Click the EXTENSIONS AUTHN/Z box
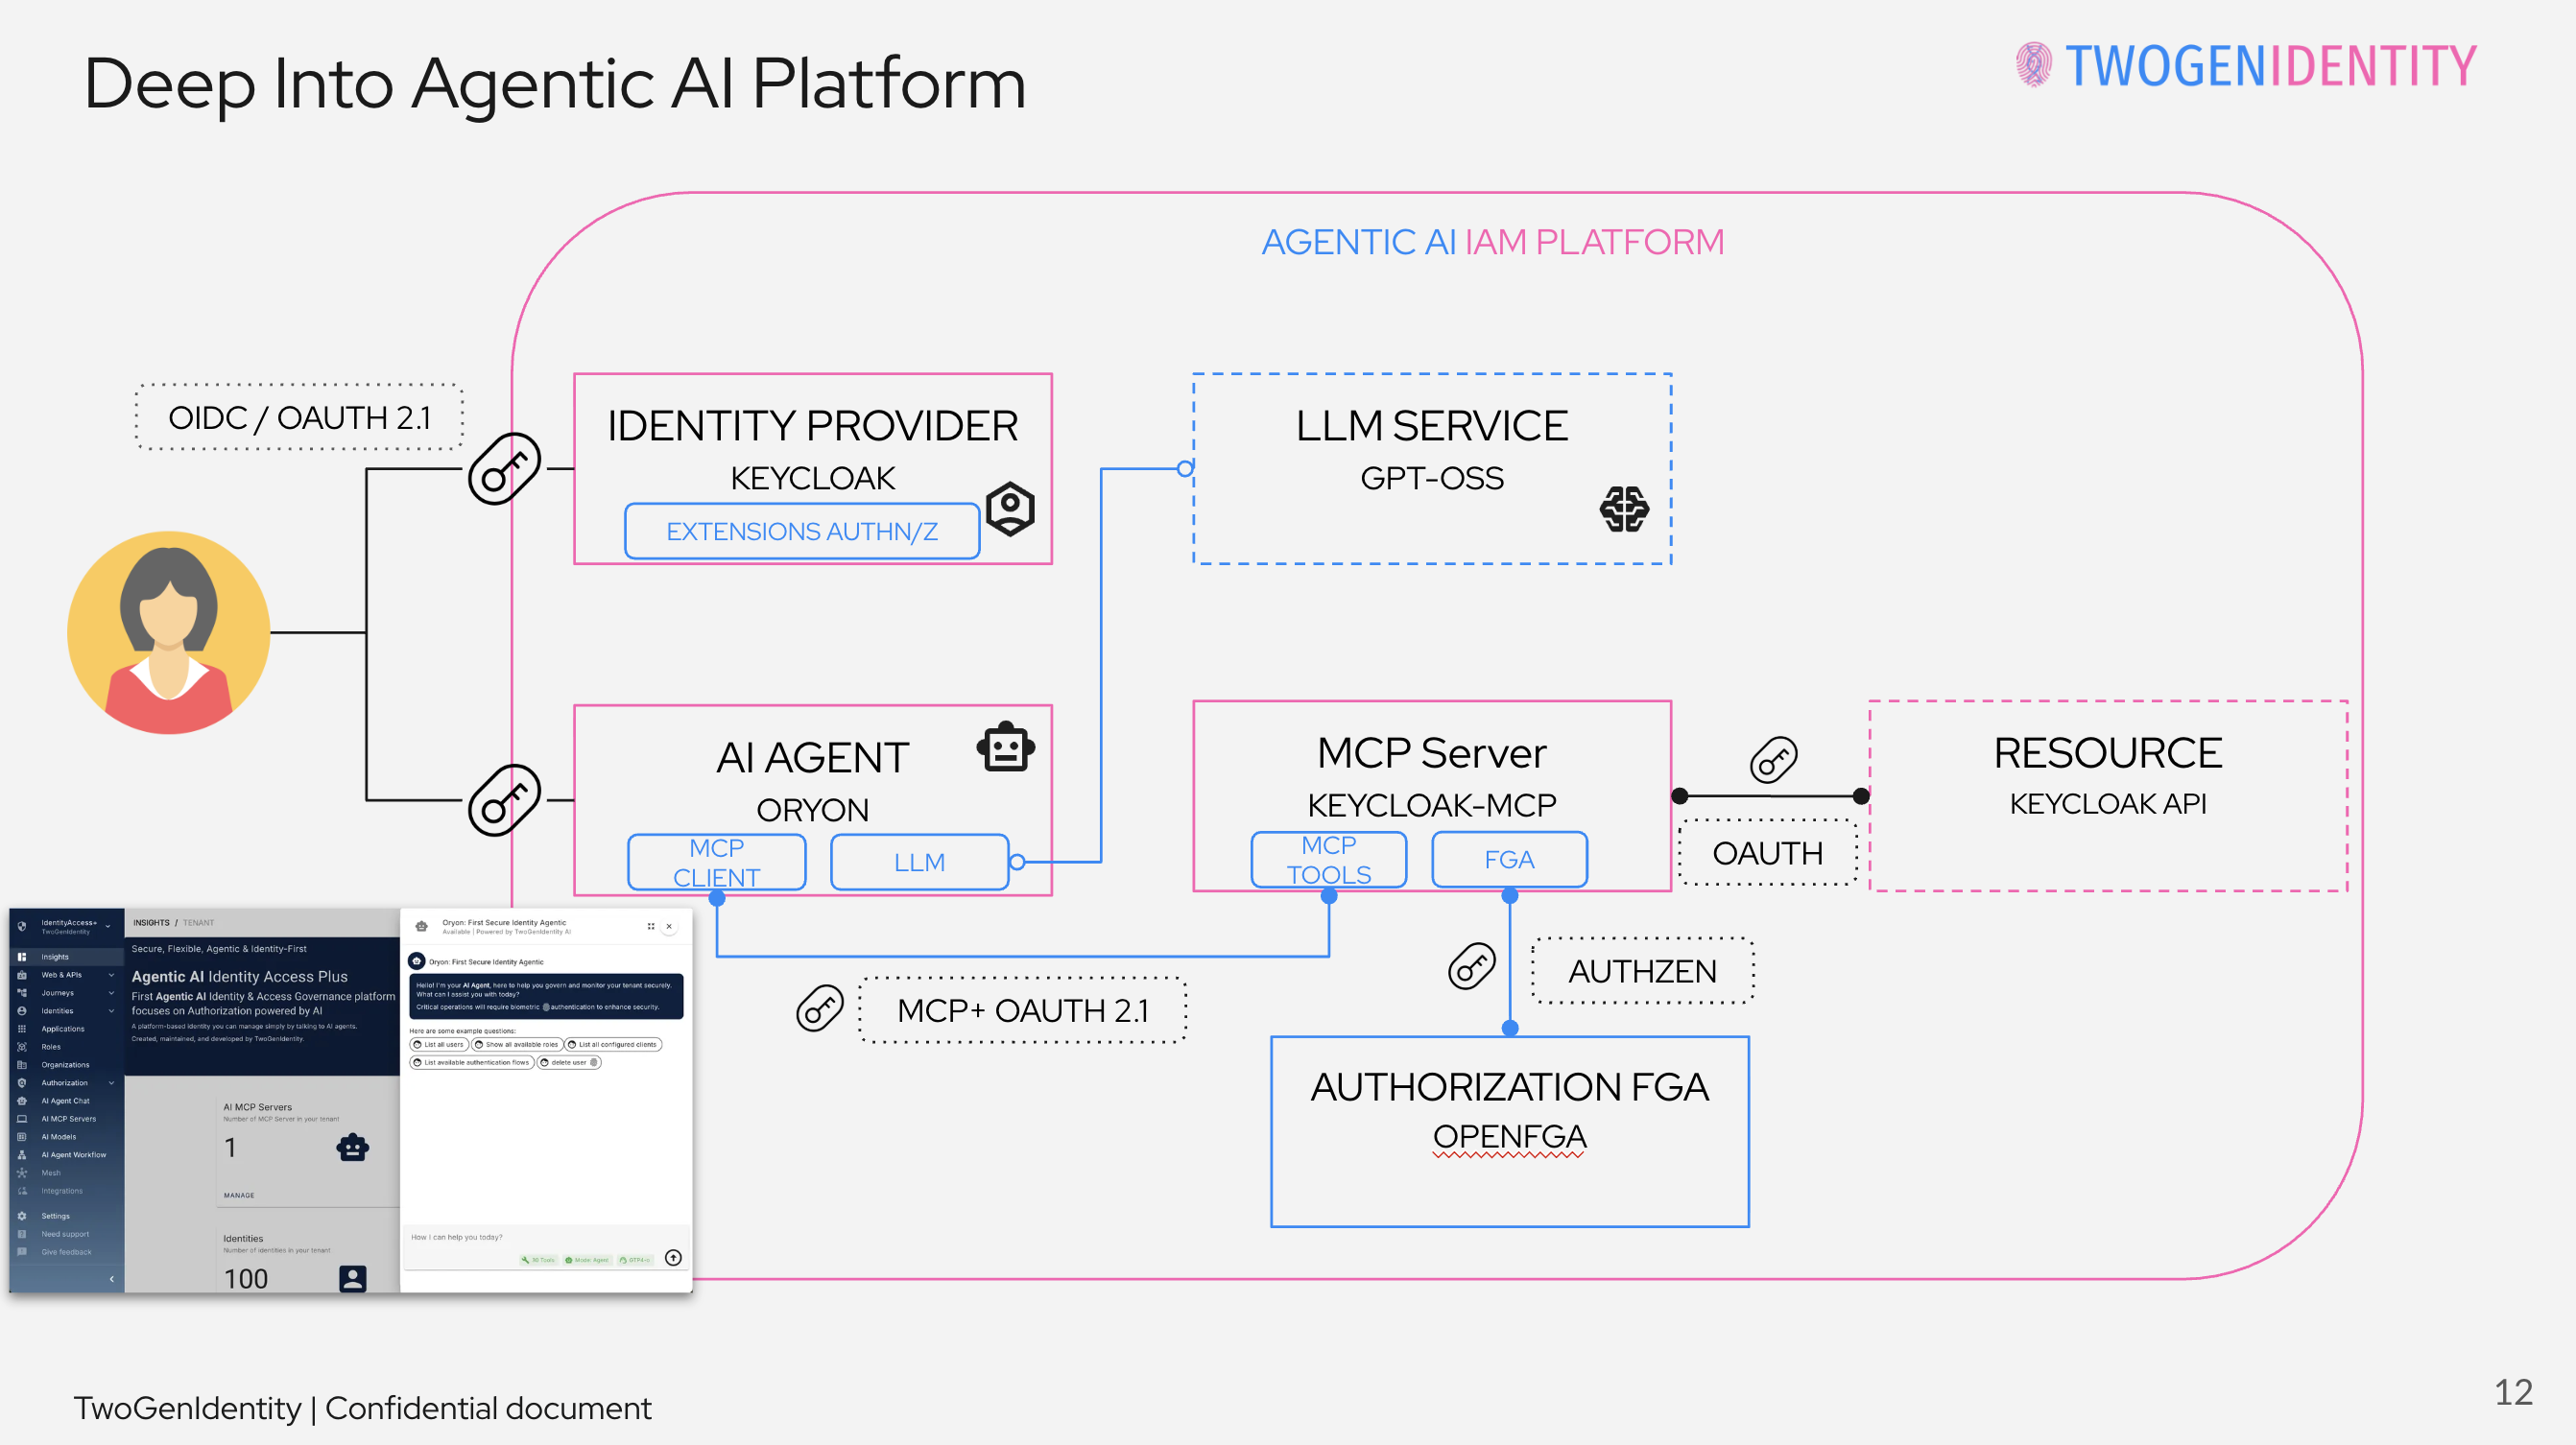 pos(801,531)
